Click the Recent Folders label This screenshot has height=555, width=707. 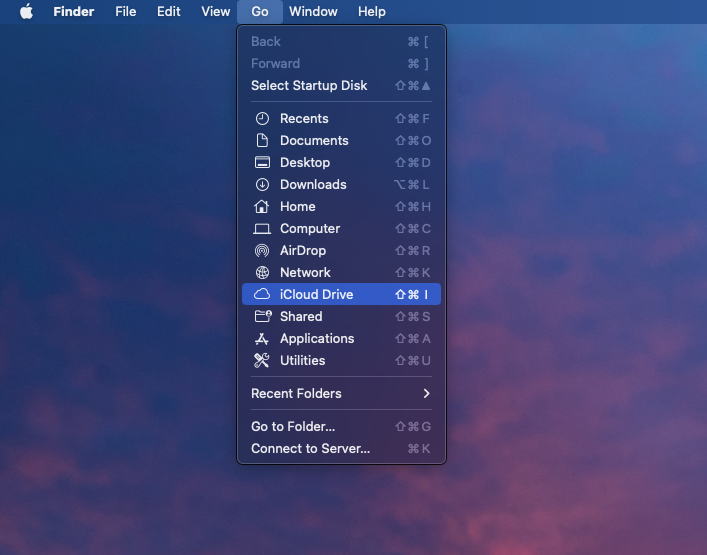(296, 394)
